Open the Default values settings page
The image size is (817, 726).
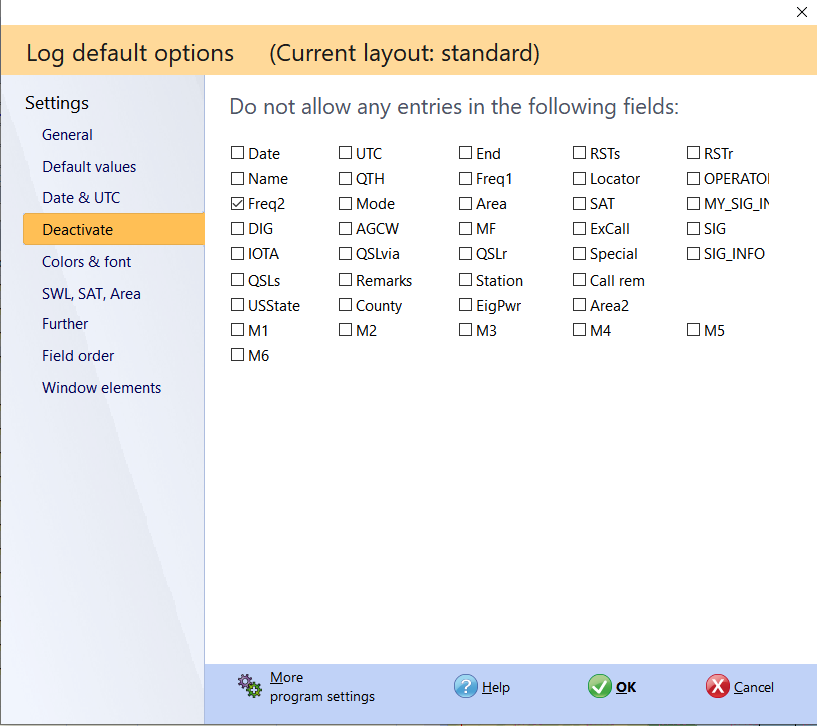89,167
